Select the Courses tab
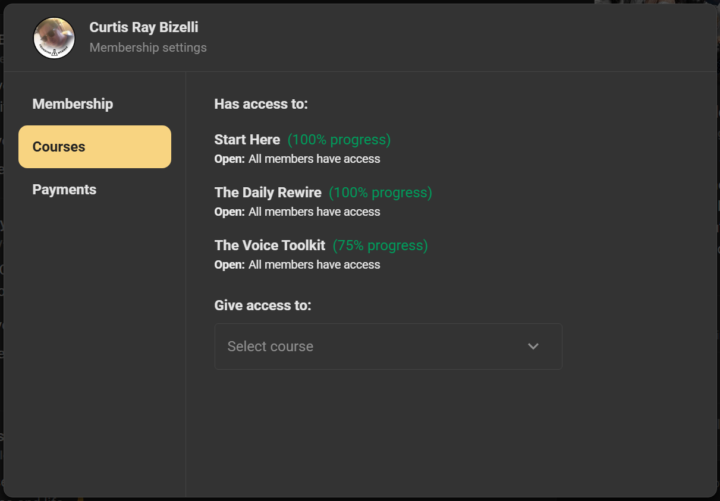This screenshot has width=720, height=501. pos(94,147)
